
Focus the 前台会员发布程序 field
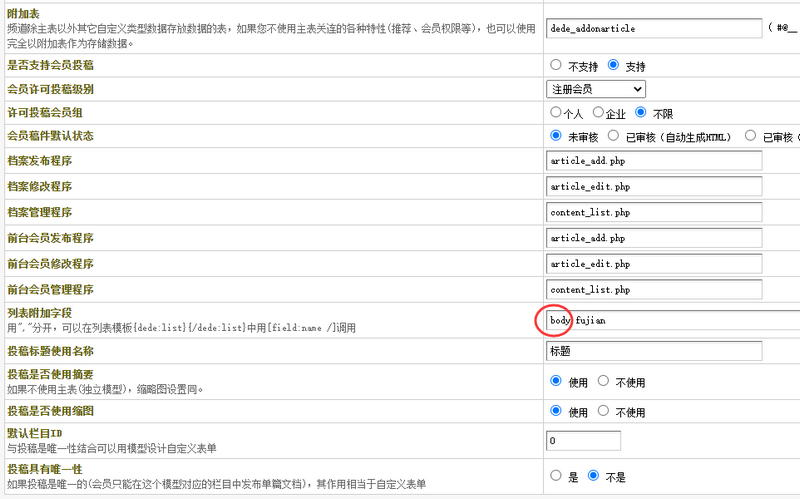[654, 239]
